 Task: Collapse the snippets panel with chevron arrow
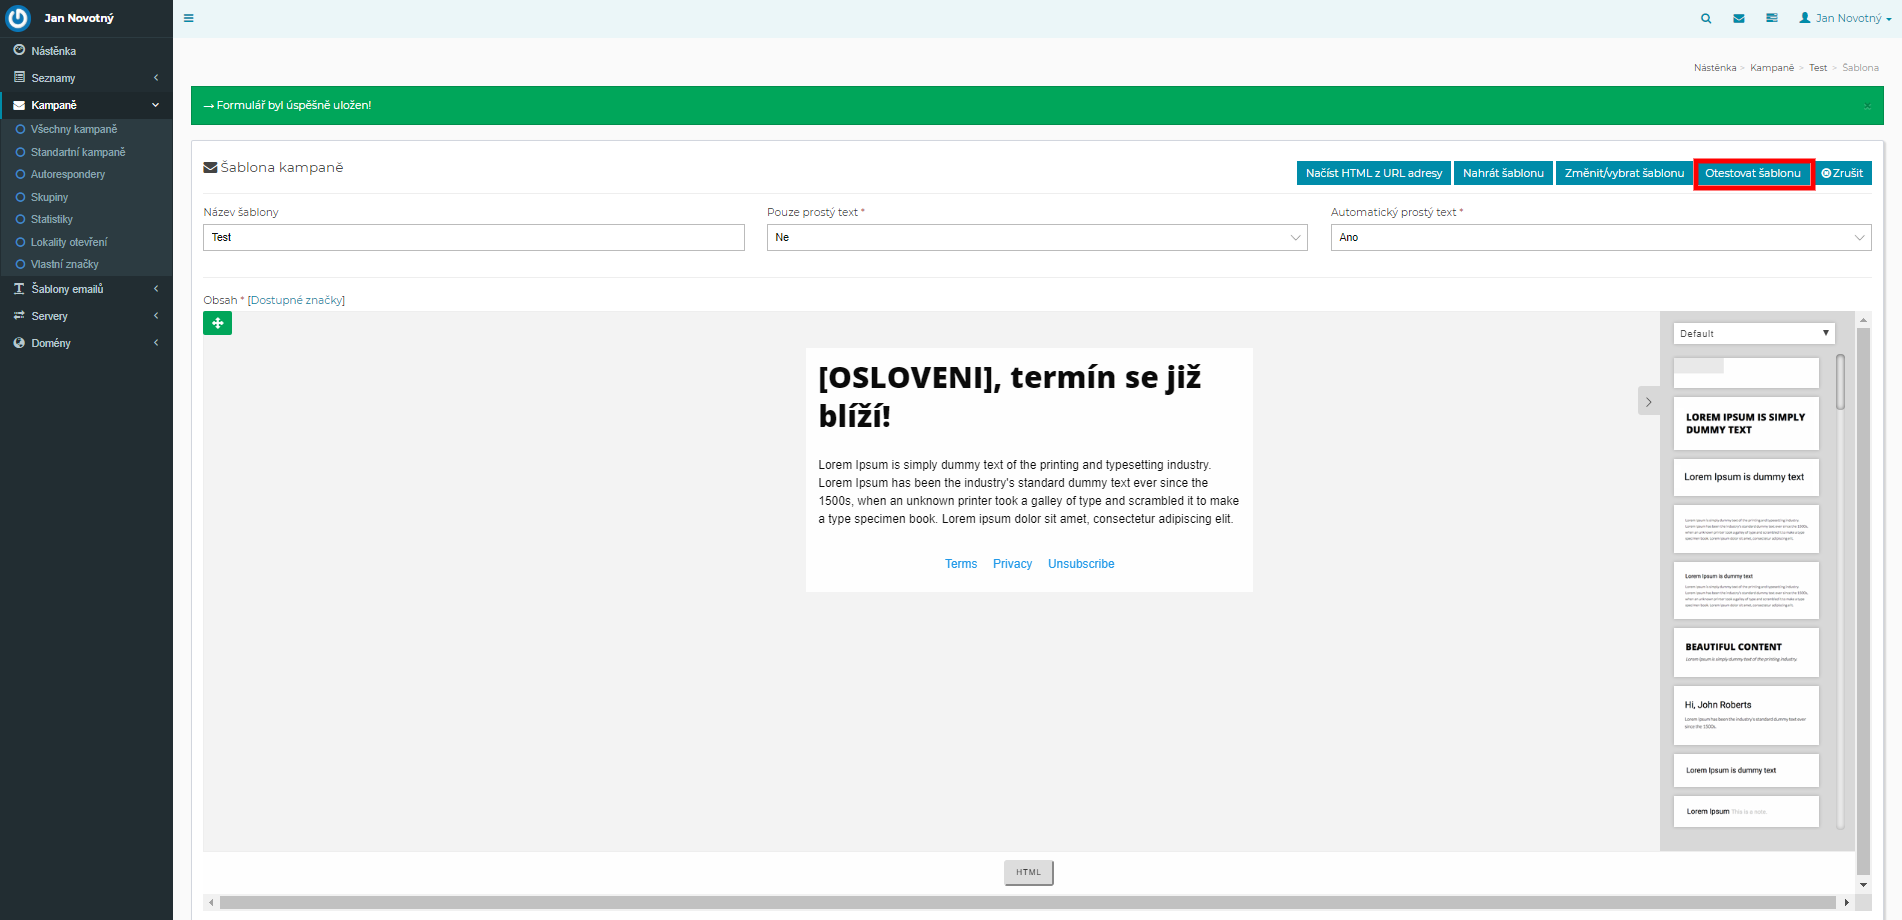(x=1649, y=402)
